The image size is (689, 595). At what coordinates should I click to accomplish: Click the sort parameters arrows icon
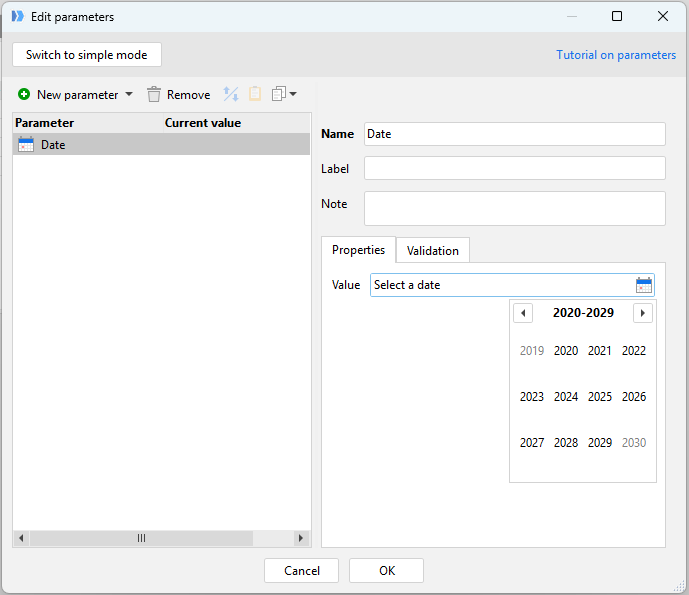click(x=231, y=94)
